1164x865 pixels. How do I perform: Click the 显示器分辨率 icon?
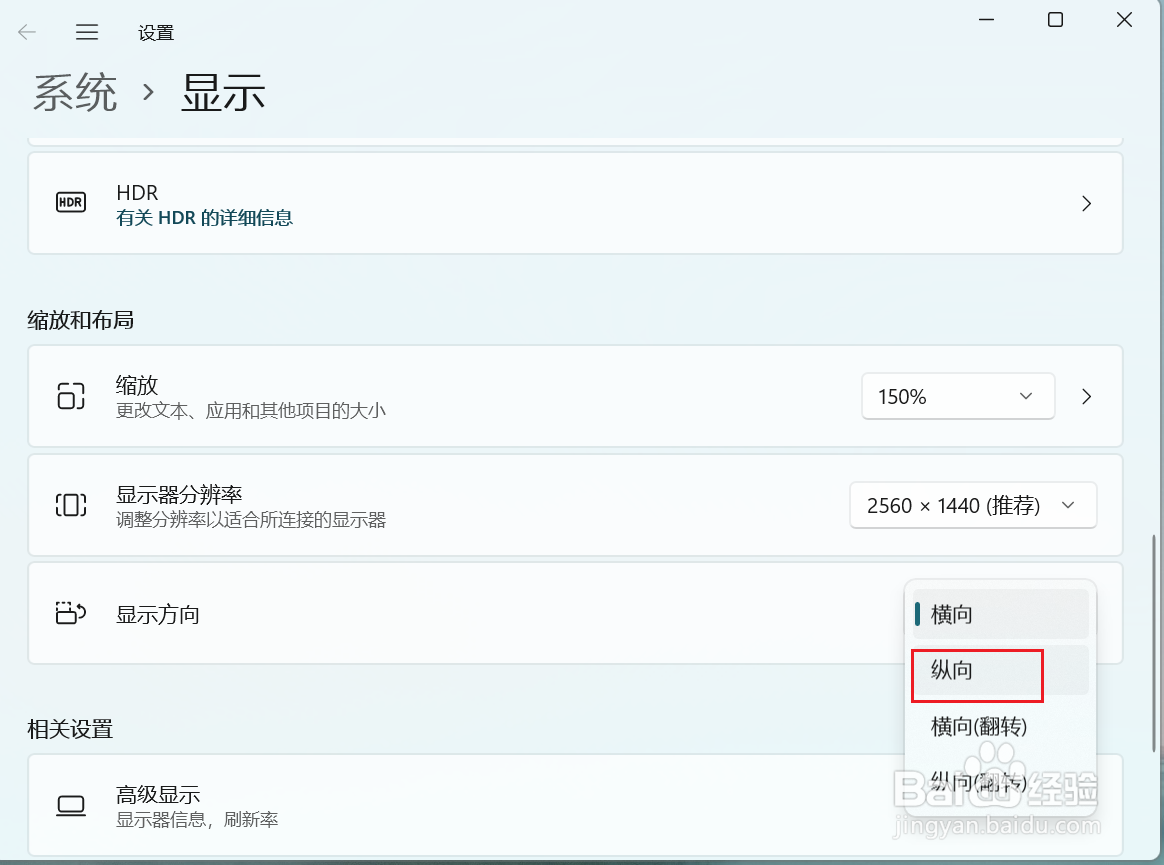tap(70, 505)
